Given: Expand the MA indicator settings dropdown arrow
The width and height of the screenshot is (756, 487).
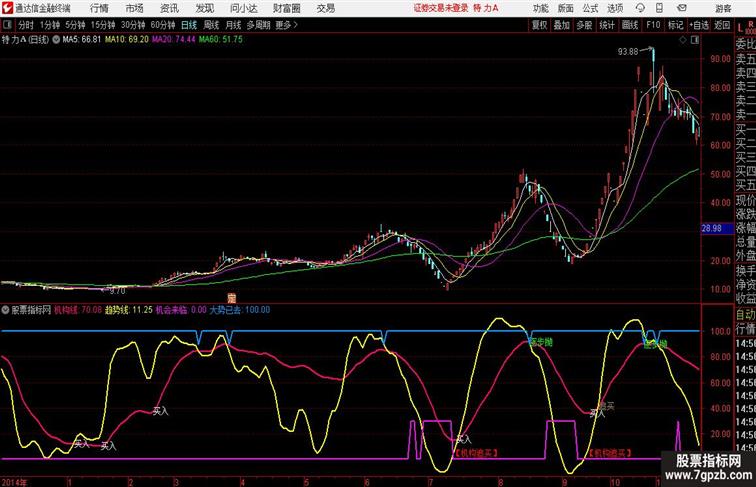Looking at the screenshot, I should [56, 40].
